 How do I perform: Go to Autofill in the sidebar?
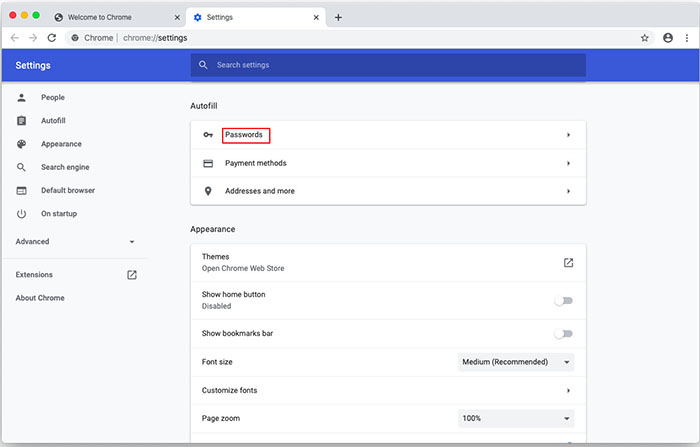pos(53,121)
